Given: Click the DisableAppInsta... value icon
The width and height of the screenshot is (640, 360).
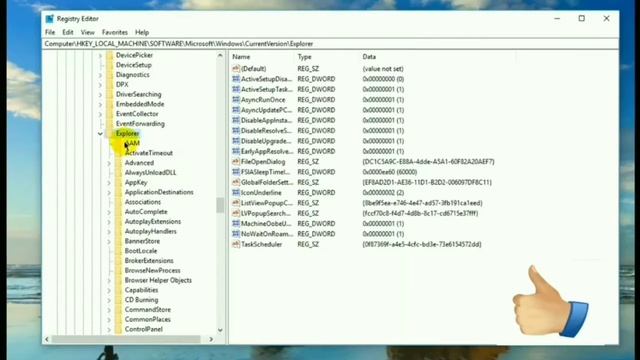Looking at the screenshot, I should click(236, 120).
